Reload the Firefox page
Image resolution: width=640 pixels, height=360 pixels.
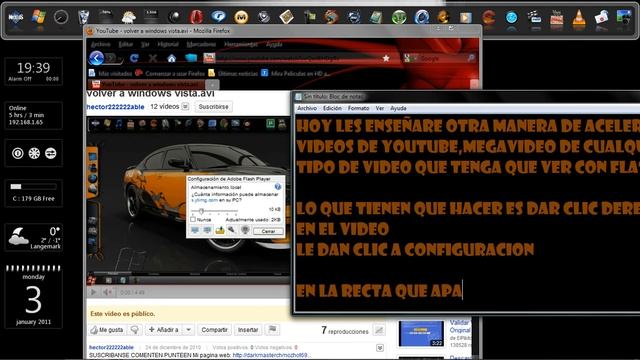point(134,58)
